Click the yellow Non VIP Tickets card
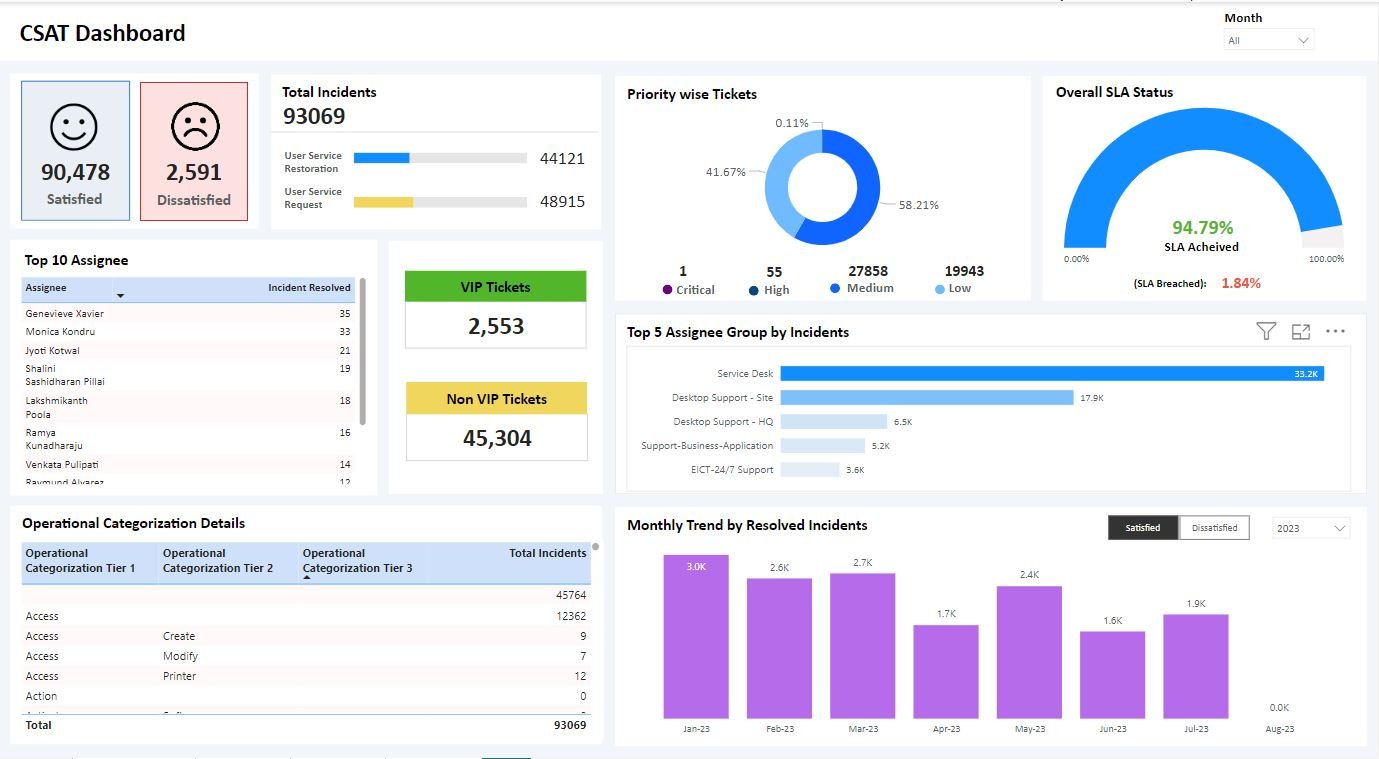Image resolution: width=1379 pixels, height=759 pixels. pyautogui.click(x=496, y=399)
